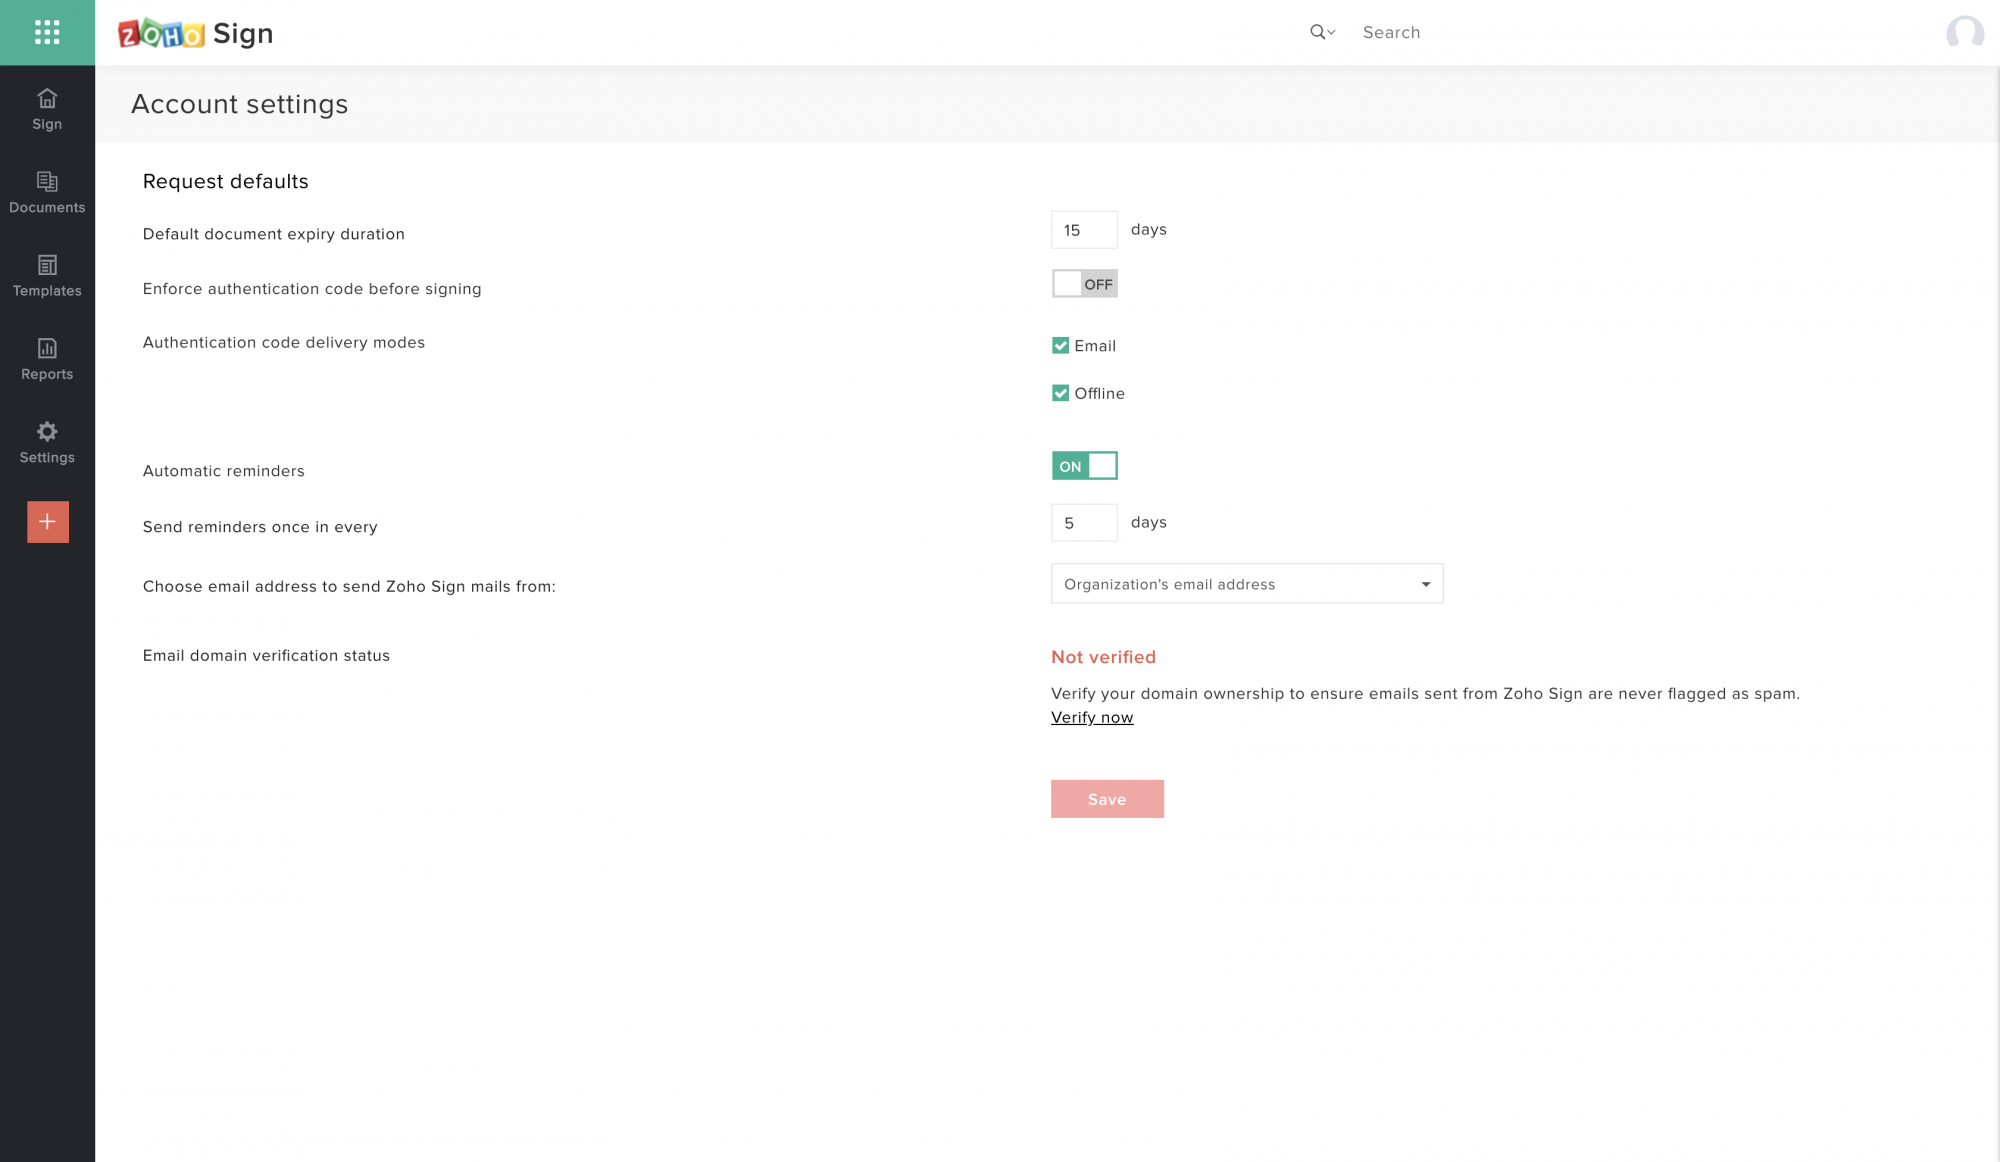The width and height of the screenshot is (2000, 1162).
Task: Click the Zoho Sign logo
Action: click(x=196, y=33)
